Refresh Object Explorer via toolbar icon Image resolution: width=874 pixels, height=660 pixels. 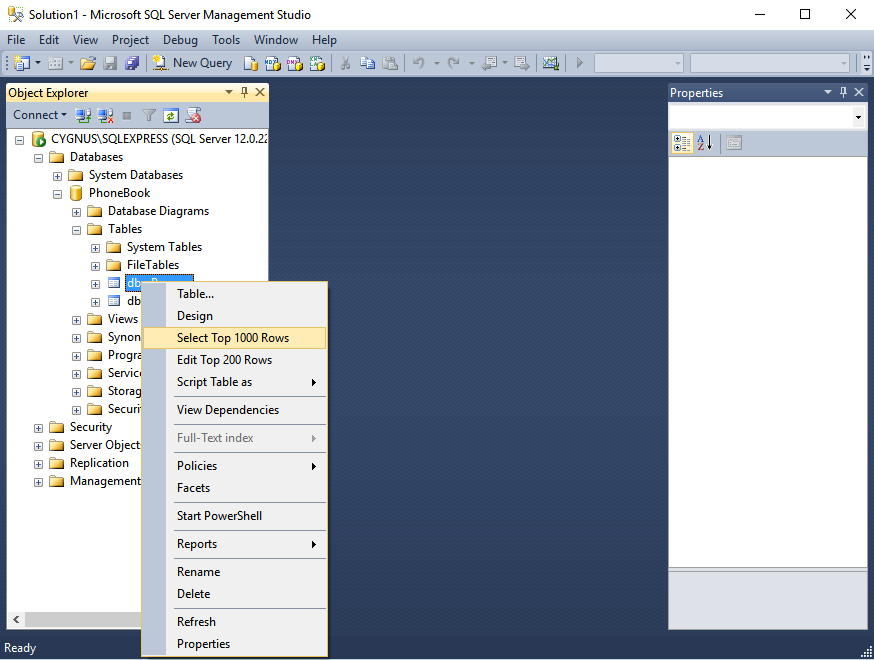pos(171,115)
